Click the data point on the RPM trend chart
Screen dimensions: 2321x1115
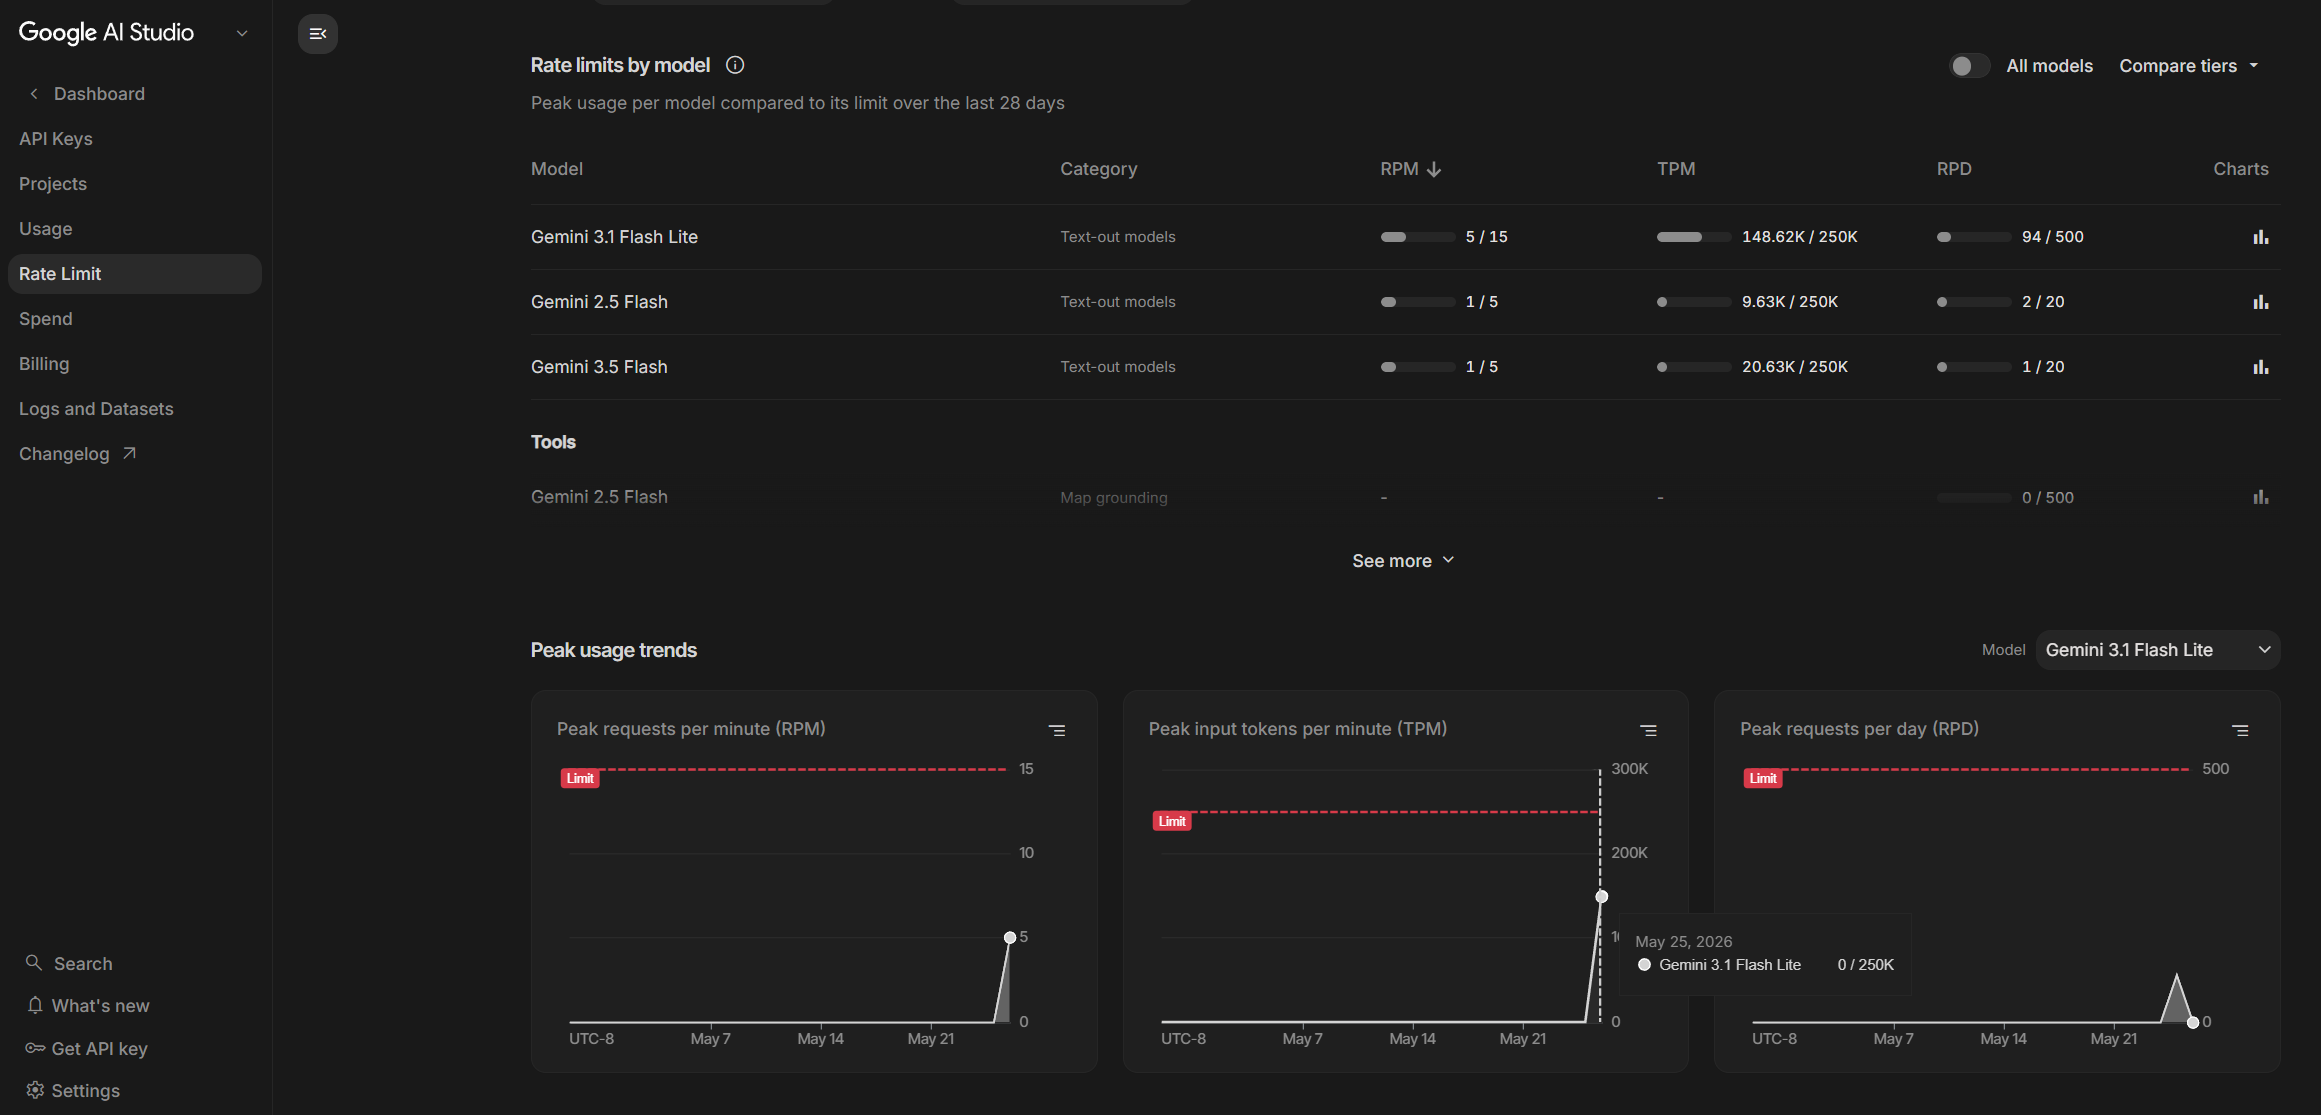[x=1010, y=937]
